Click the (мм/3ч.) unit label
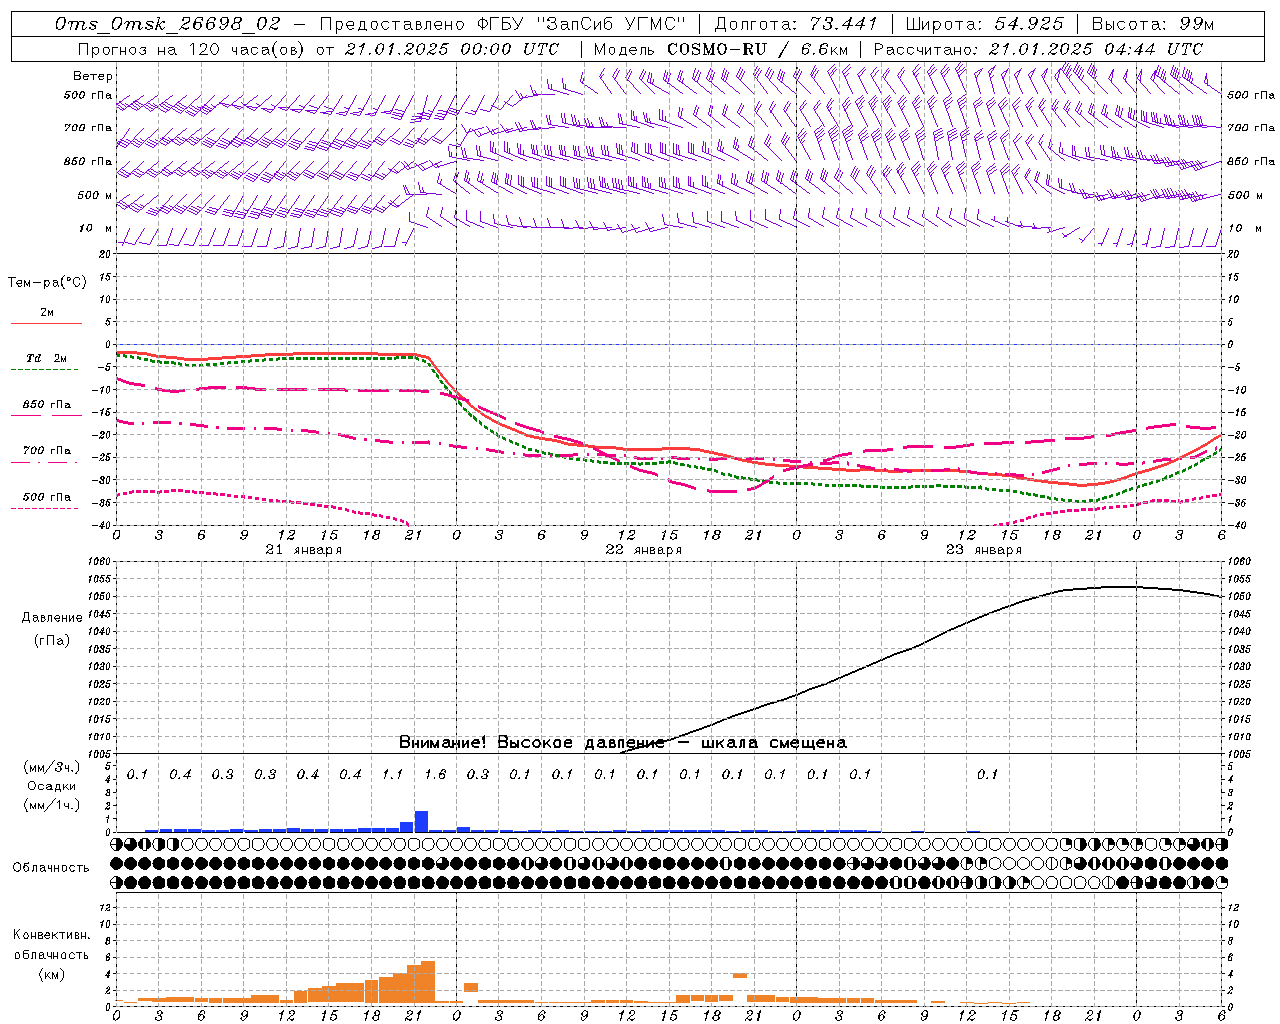 click(52, 767)
